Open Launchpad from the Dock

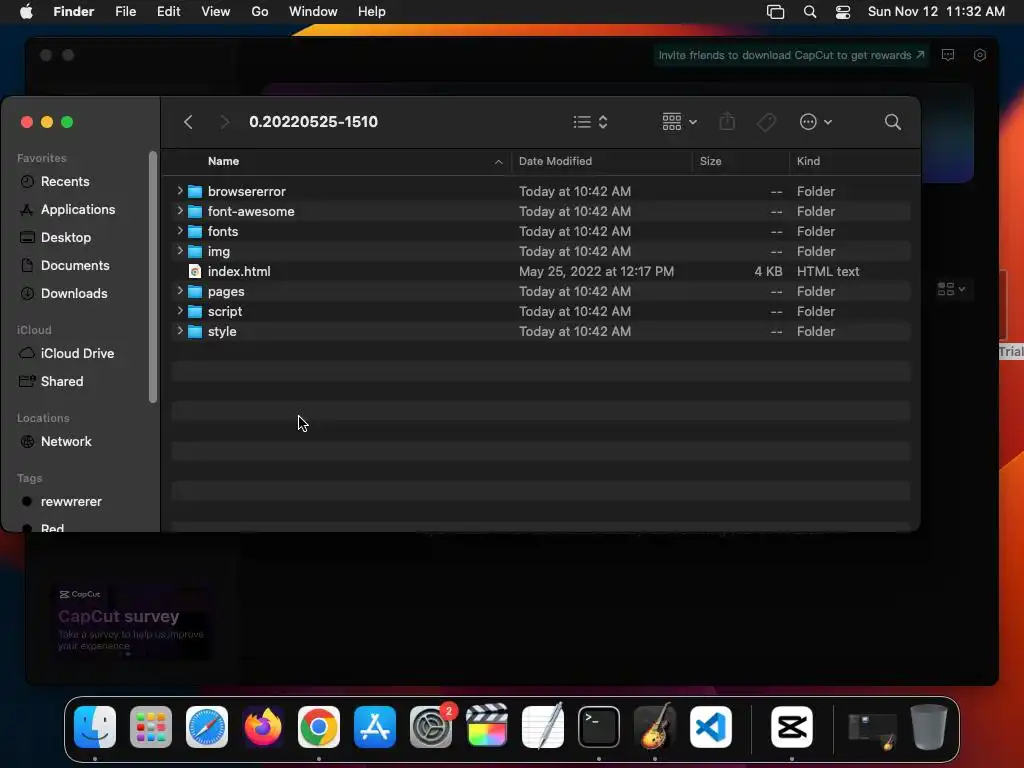click(151, 727)
